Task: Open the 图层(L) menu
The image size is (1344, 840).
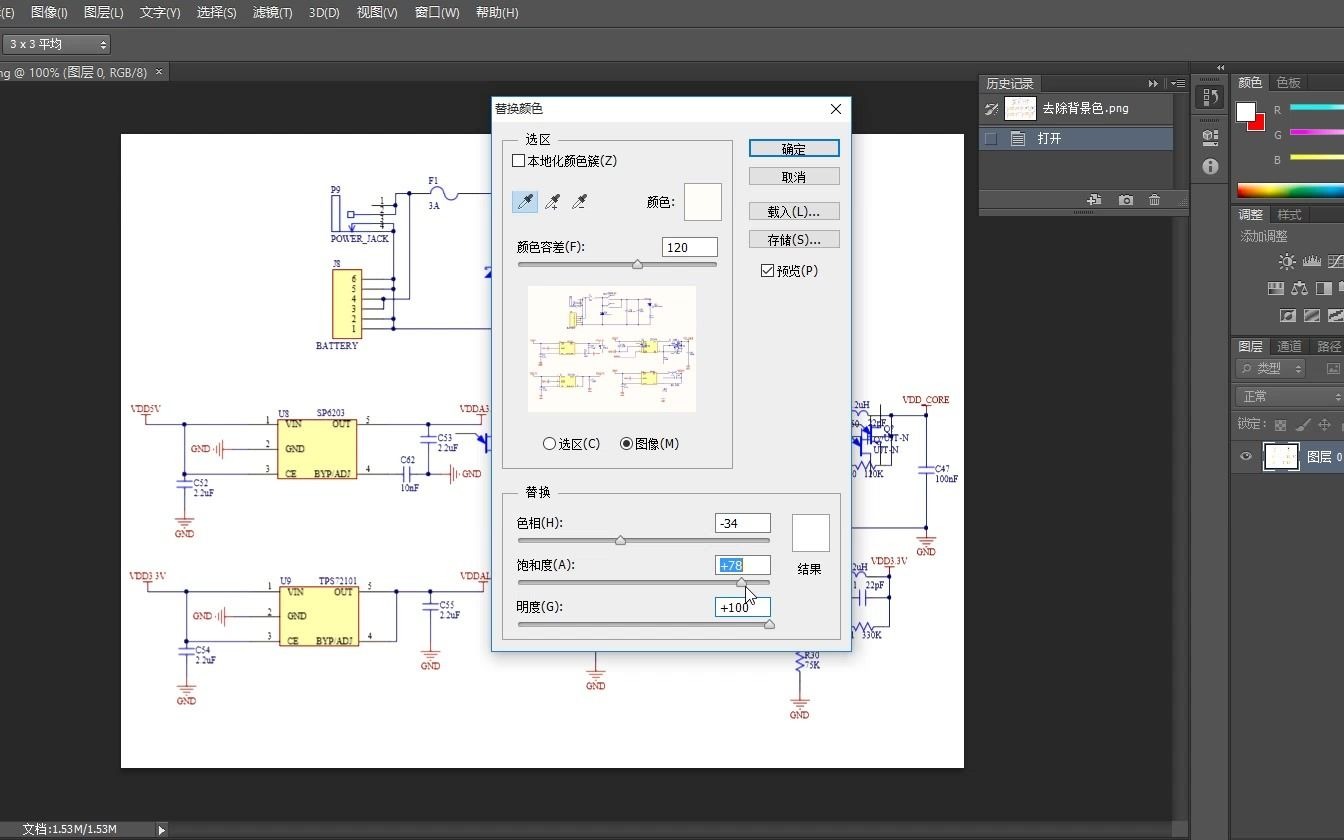Action: [x=104, y=13]
